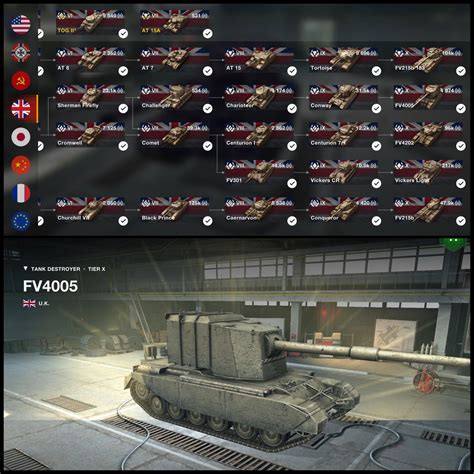Open the FV4005 tier X tank card
The height and width of the screenshot is (474, 474).
pos(428,98)
